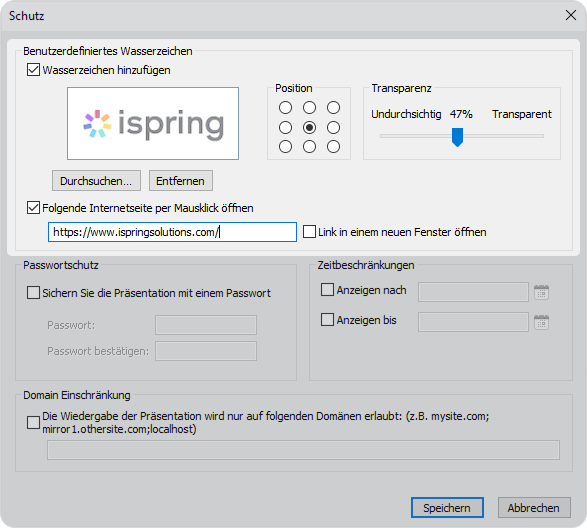Enable password protection for presentation
The height and width of the screenshot is (528, 587).
tap(33, 292)
